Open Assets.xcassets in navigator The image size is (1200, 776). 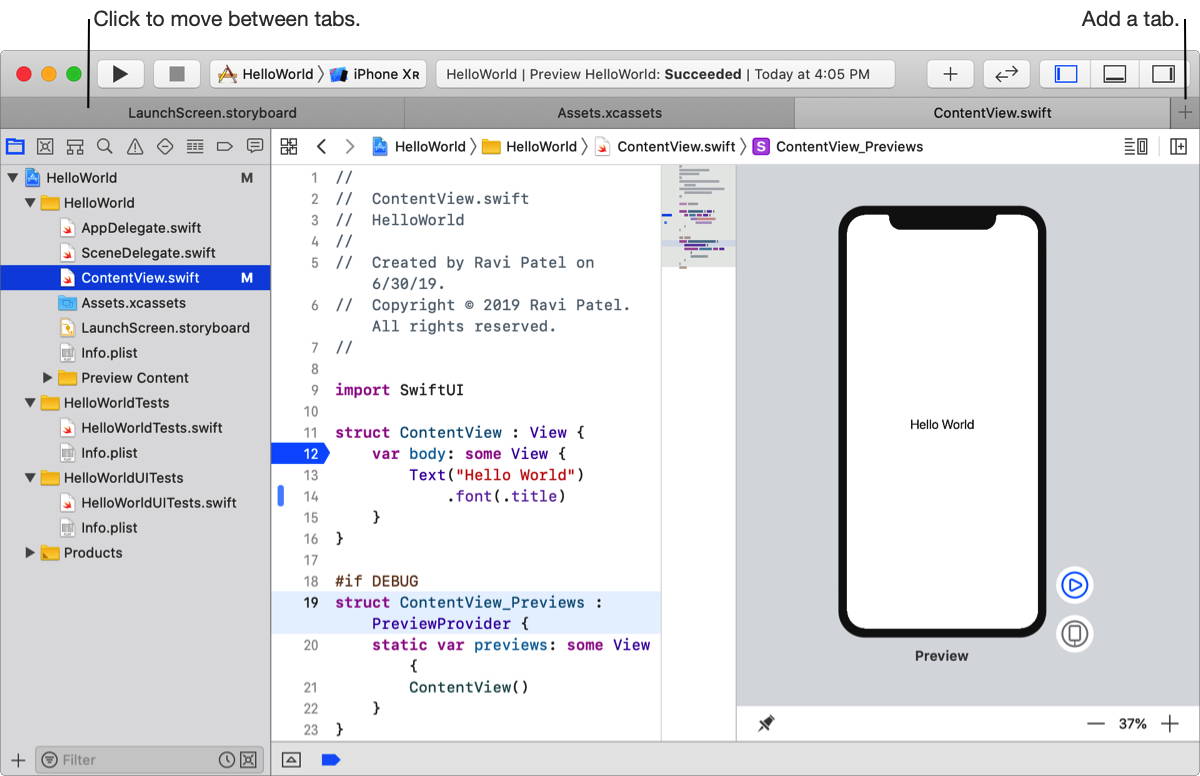click(x=135, y=303)
